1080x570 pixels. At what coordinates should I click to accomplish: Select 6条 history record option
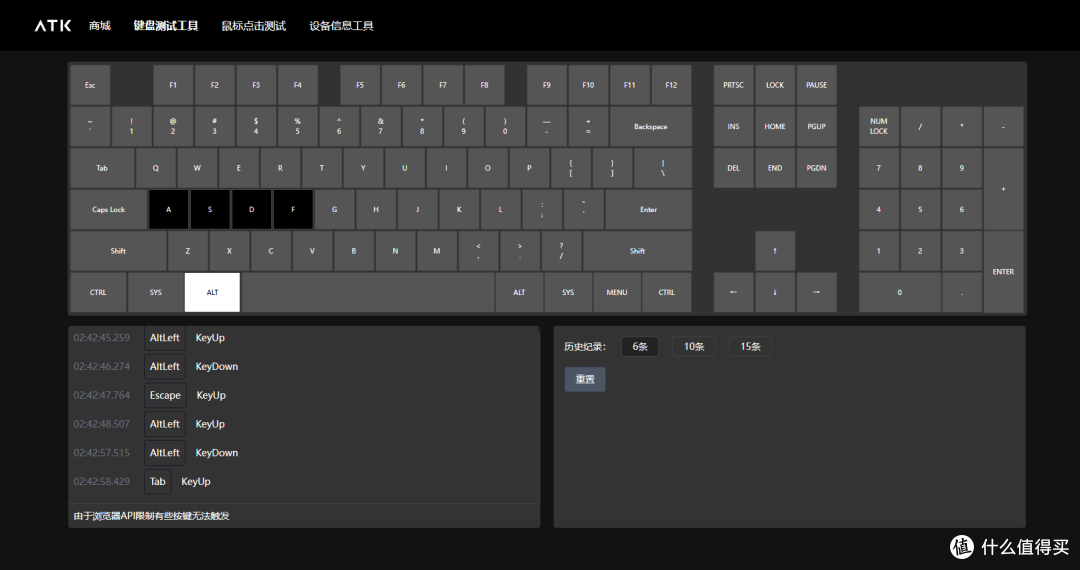tap(640, 346)
